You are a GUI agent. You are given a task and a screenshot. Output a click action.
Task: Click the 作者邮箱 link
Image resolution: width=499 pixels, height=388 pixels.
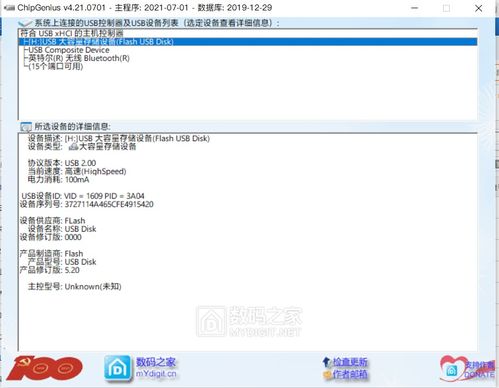pyautogui.click(x=350, y=375)
